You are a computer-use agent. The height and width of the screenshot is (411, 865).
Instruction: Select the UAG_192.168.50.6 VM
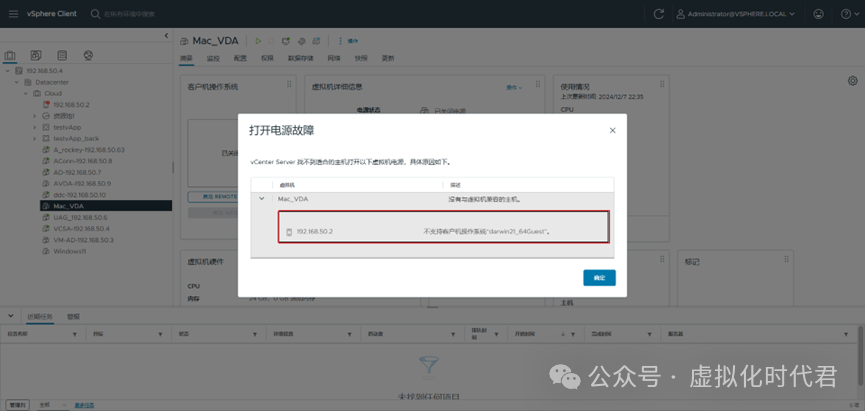pos(81,217)
